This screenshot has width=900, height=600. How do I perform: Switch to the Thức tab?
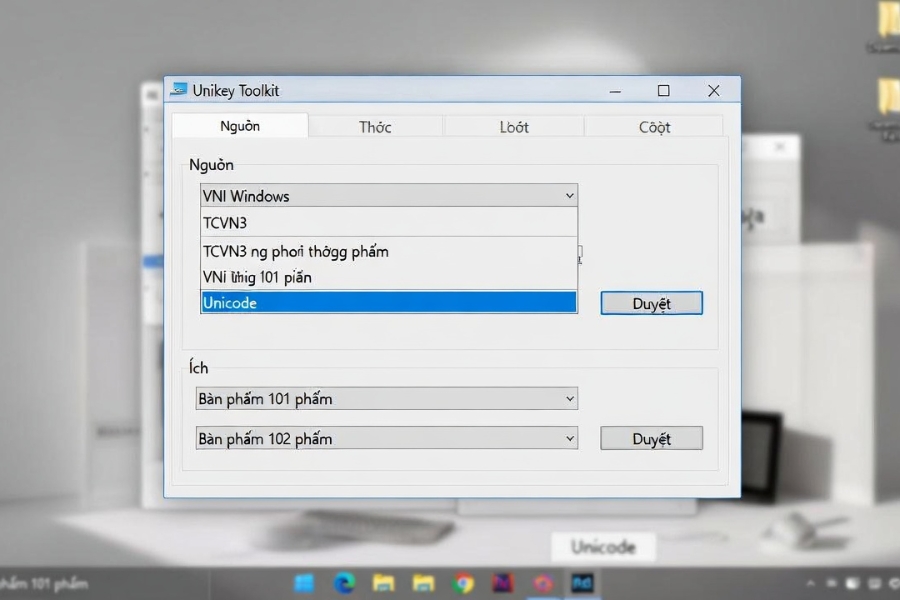[376, 126]
